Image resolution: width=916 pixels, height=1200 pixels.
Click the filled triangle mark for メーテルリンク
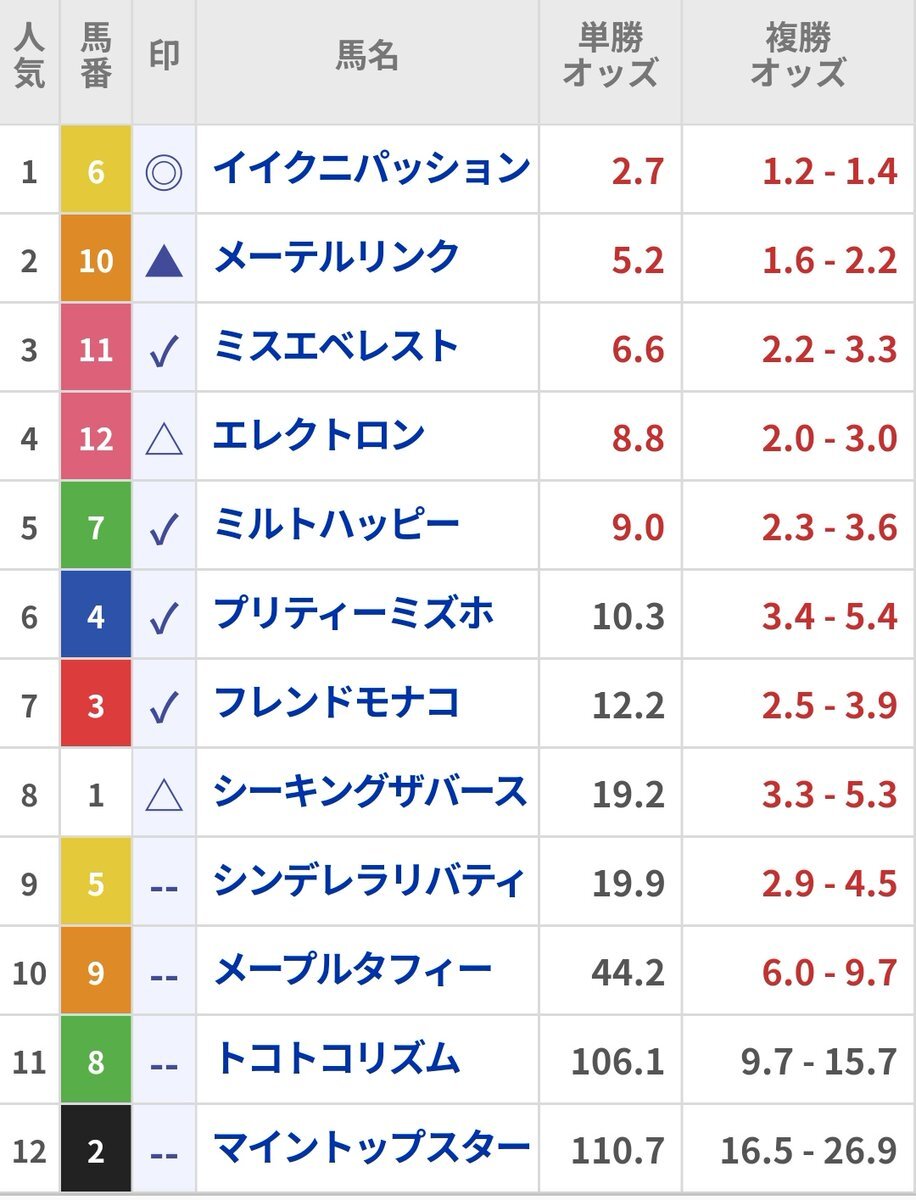point(164,261)
